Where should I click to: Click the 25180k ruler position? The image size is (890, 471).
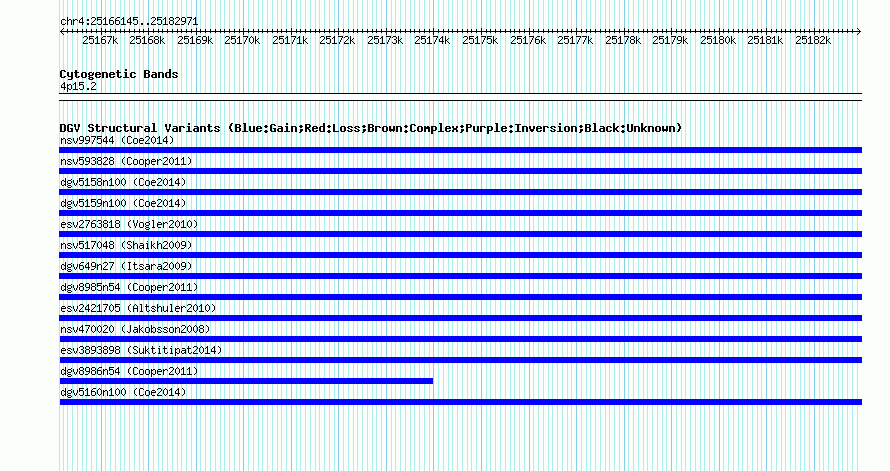point(718,40)
